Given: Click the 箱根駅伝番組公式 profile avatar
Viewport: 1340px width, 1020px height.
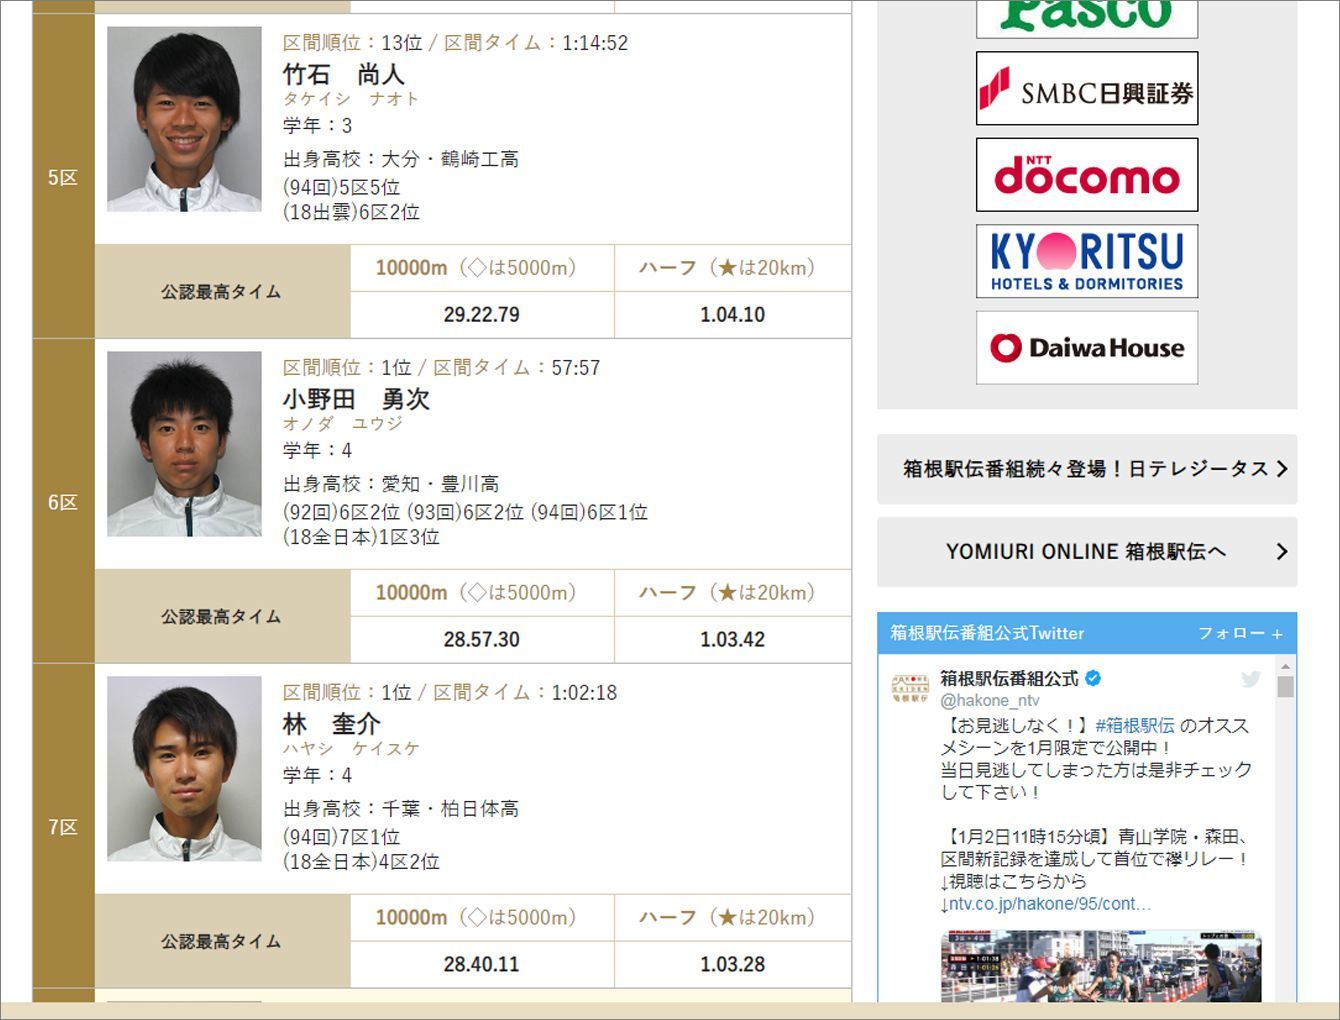Looking at the screenshot, I should (x=910, y=688).
